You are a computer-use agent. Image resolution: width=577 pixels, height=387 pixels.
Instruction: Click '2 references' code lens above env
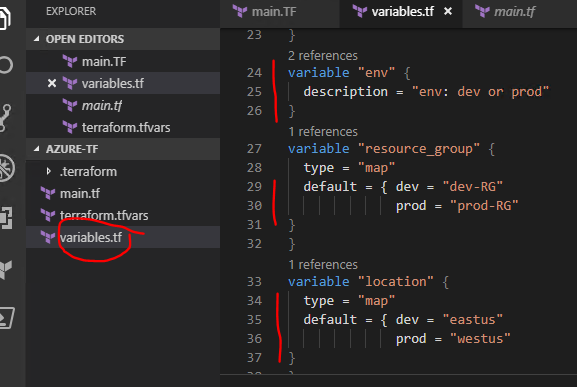(323, 56)
